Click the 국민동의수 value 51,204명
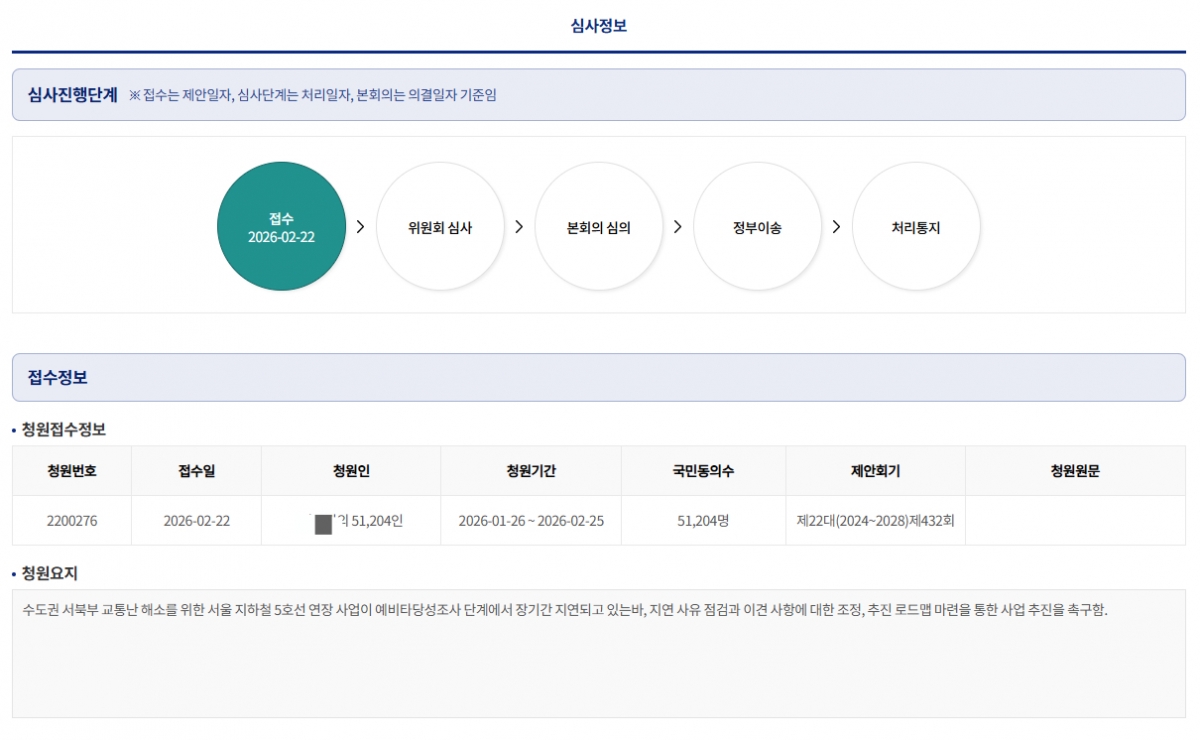 703,521
